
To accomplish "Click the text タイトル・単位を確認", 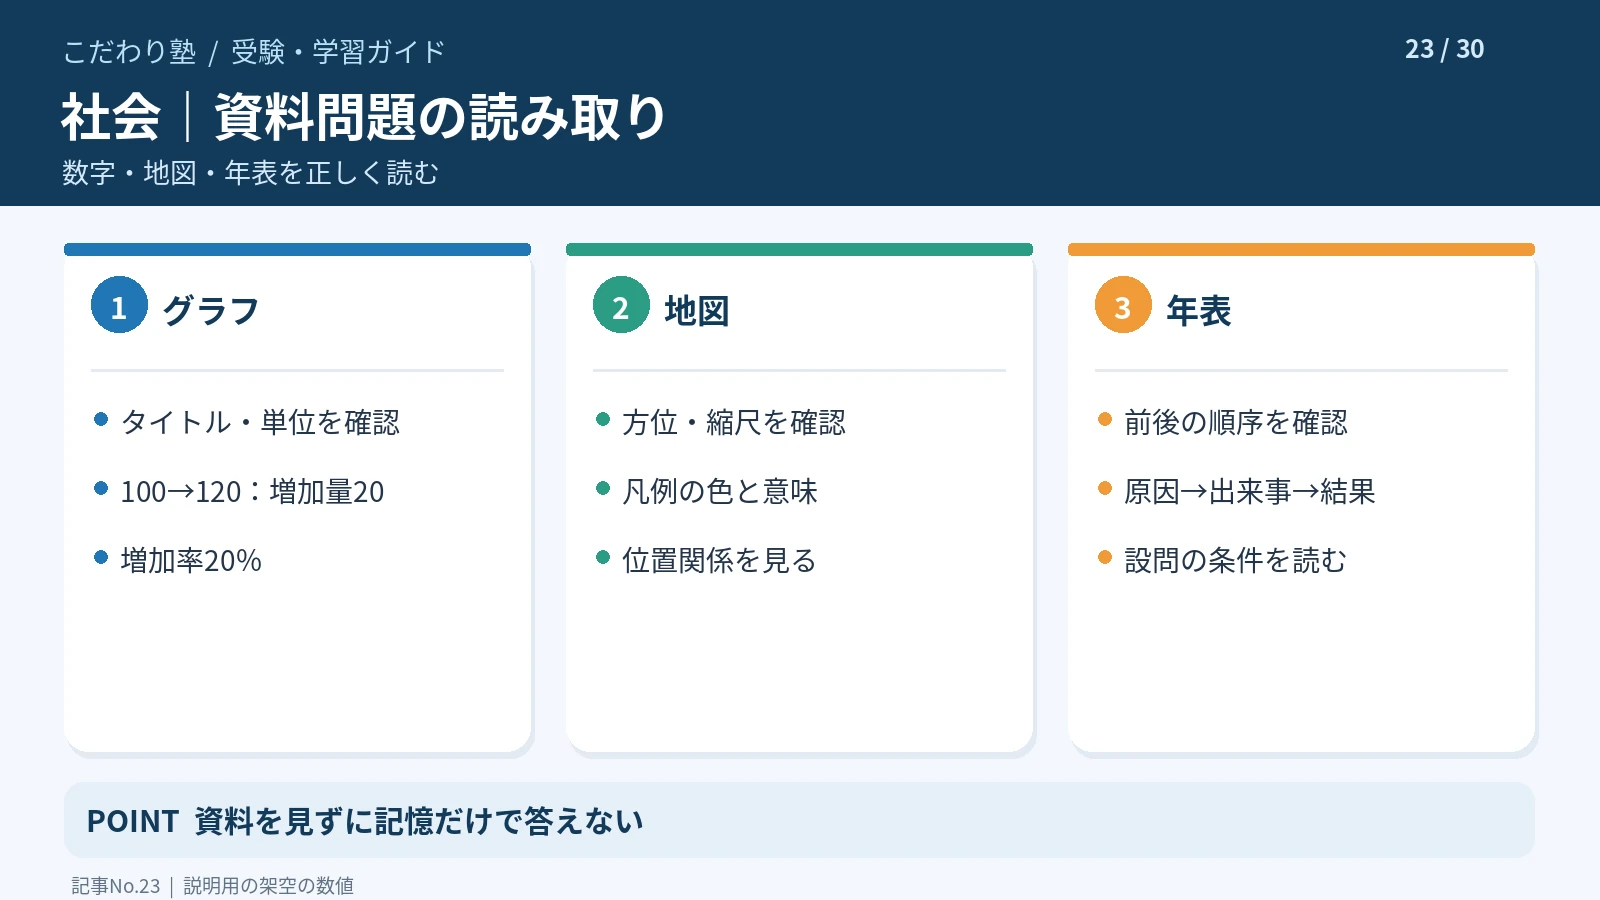I will pos(260,422).
